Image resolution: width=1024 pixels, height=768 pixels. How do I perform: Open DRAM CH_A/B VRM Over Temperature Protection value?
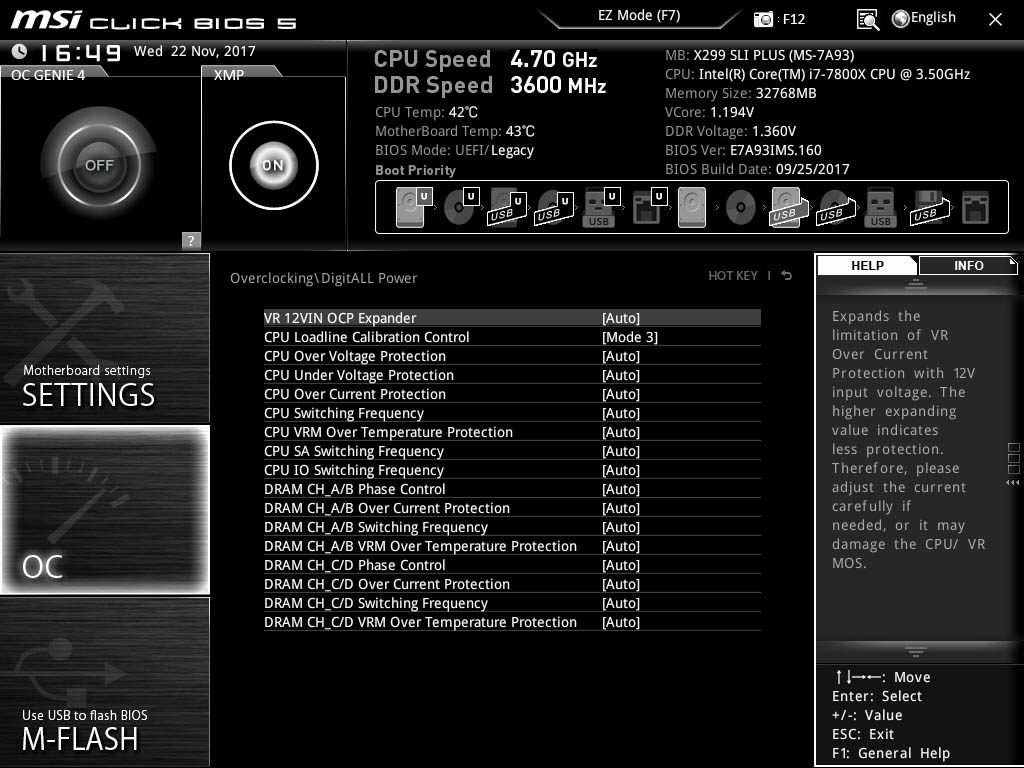620,545
